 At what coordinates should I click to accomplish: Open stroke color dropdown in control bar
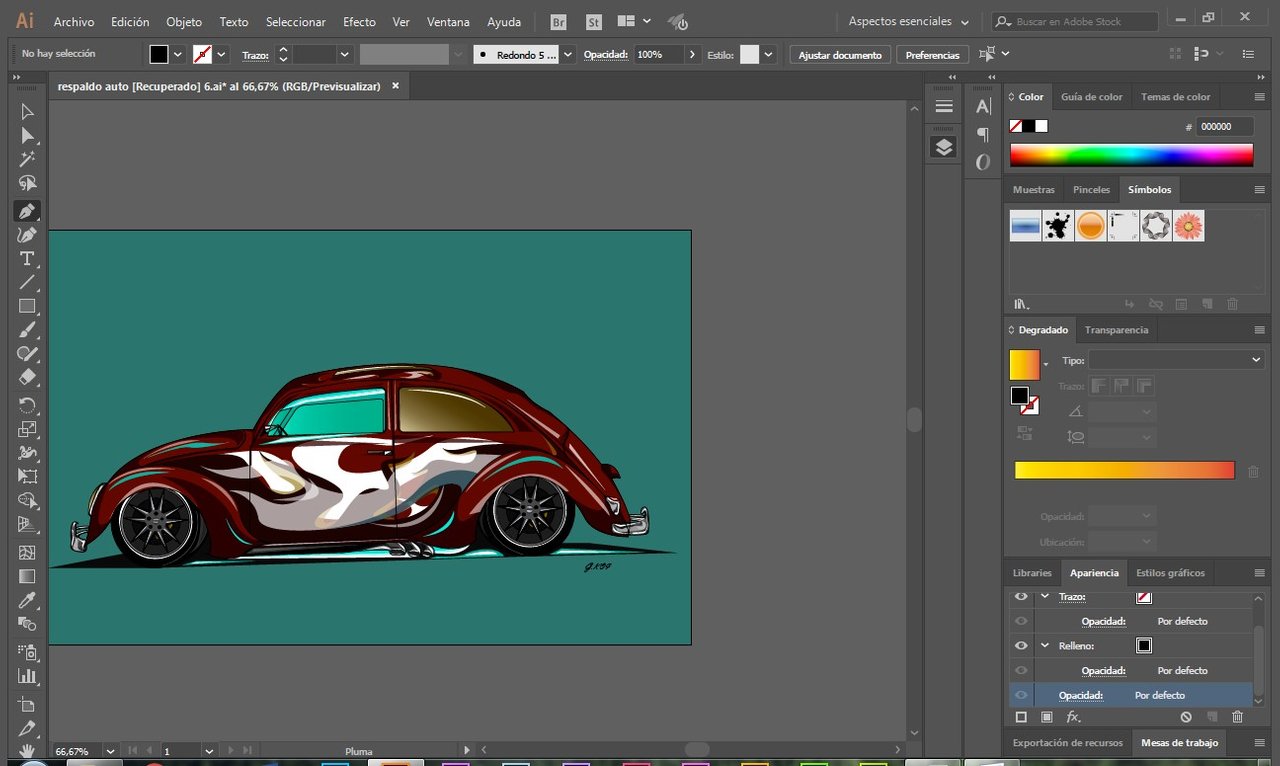(221, 55)
